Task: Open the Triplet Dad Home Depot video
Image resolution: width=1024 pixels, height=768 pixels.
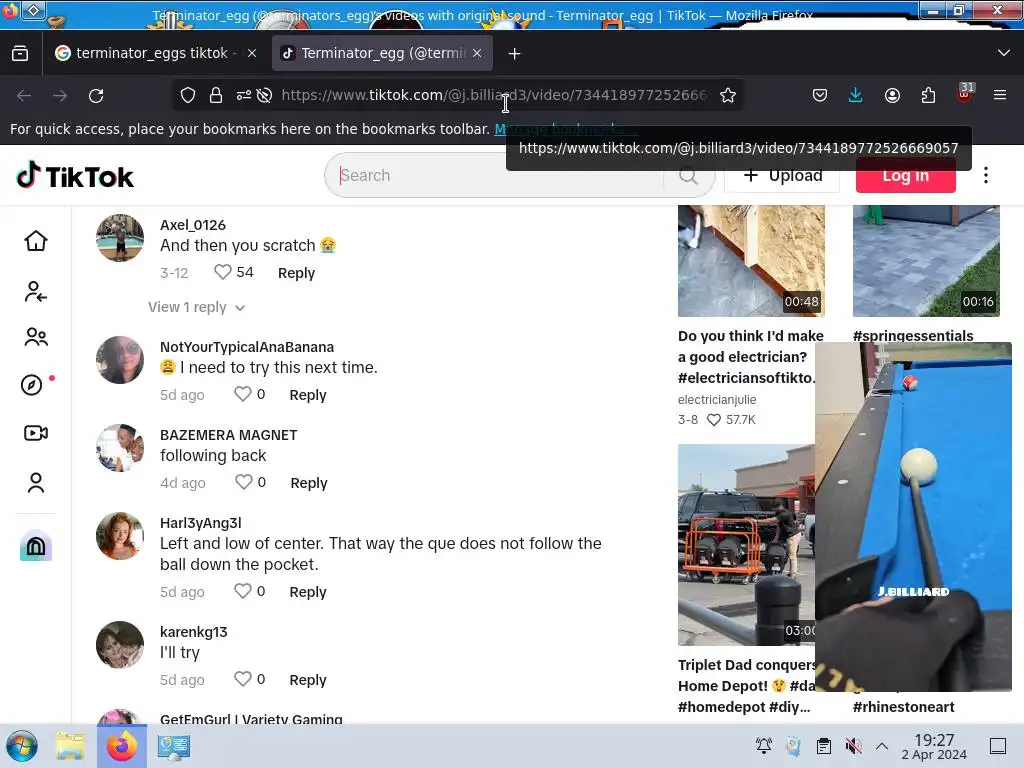Action: point(746,545)
